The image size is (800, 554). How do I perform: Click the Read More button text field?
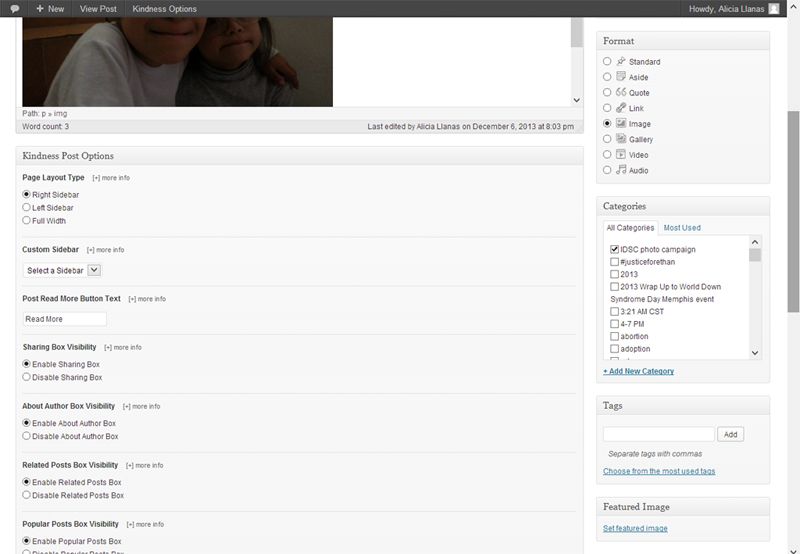click(65, 319)
